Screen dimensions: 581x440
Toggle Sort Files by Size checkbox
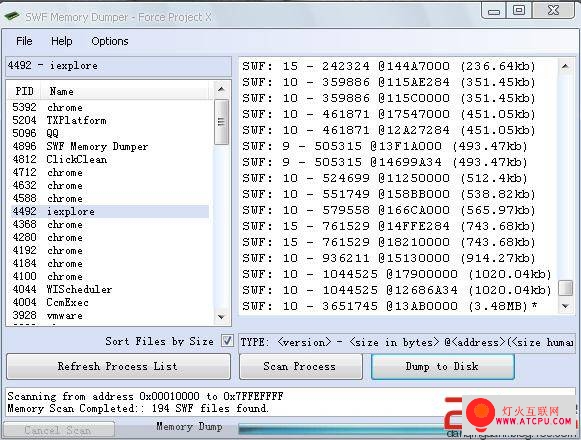point(227,340)
